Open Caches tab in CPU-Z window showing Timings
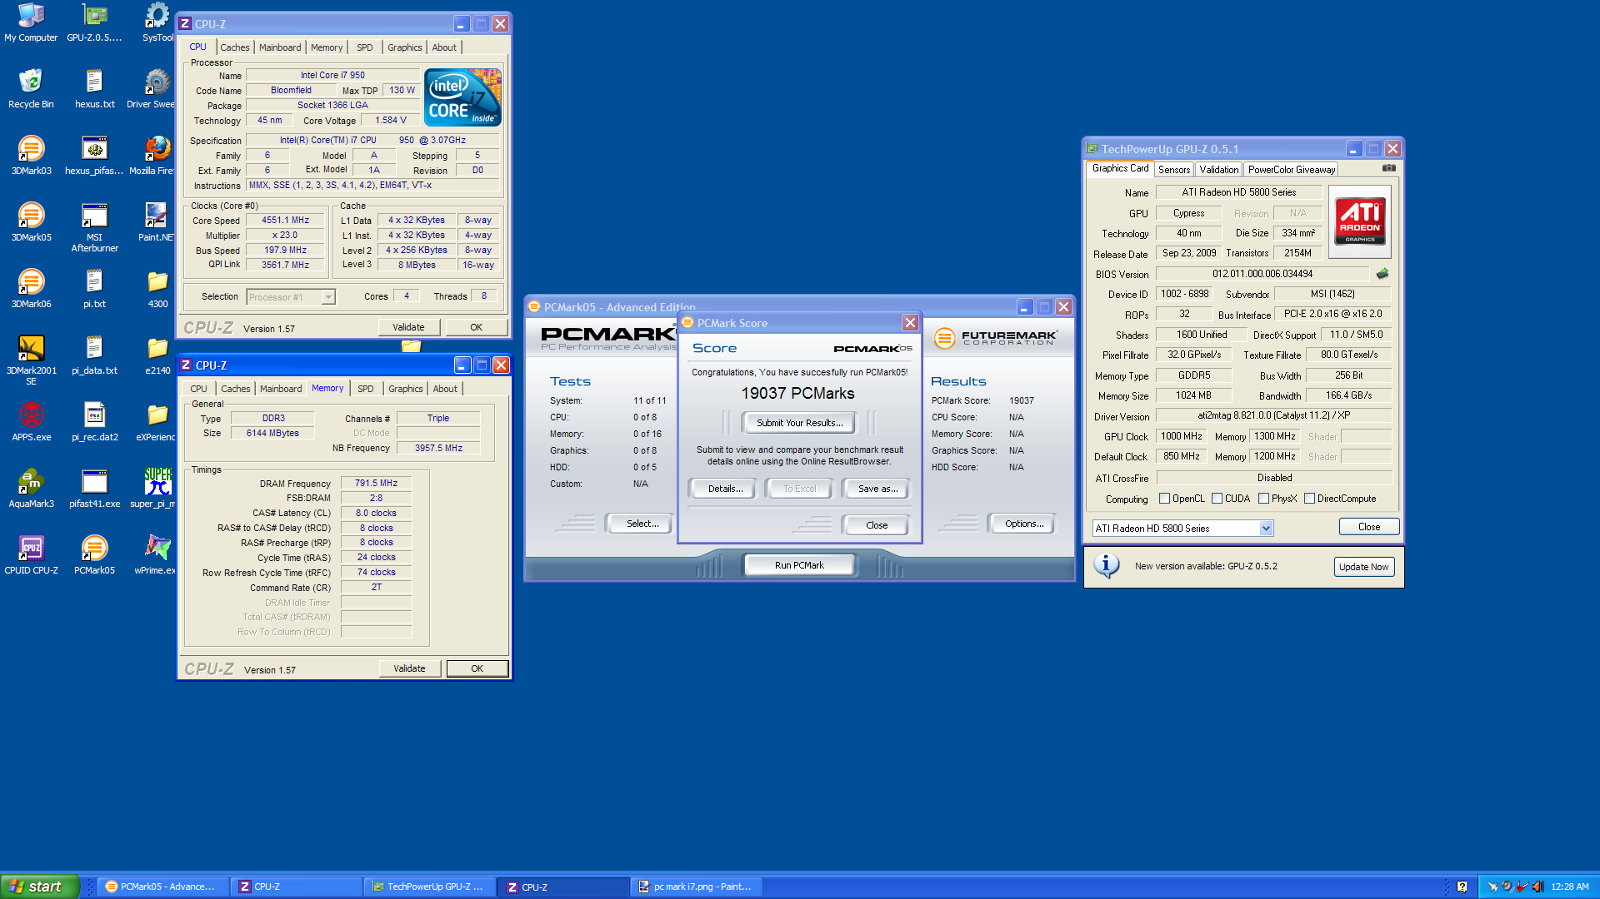 pyautogui.click(x=236, y=389)
